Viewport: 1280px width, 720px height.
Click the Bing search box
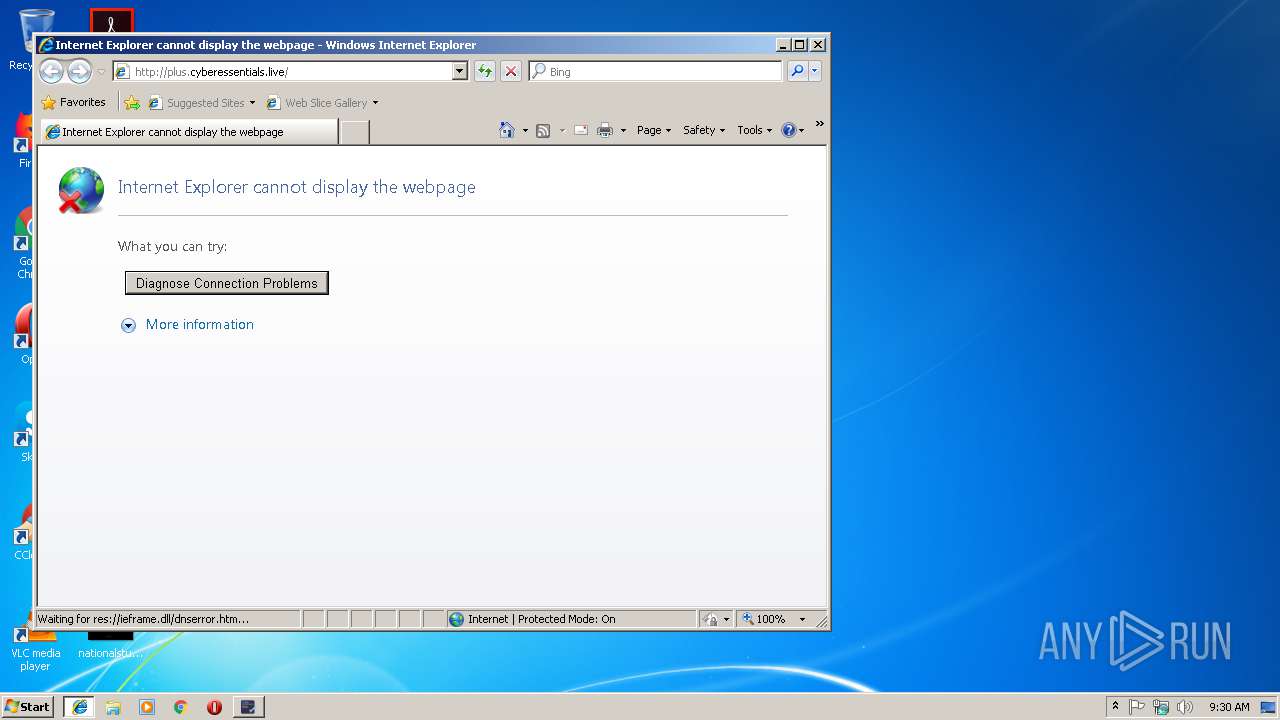[x=656, y=71]
